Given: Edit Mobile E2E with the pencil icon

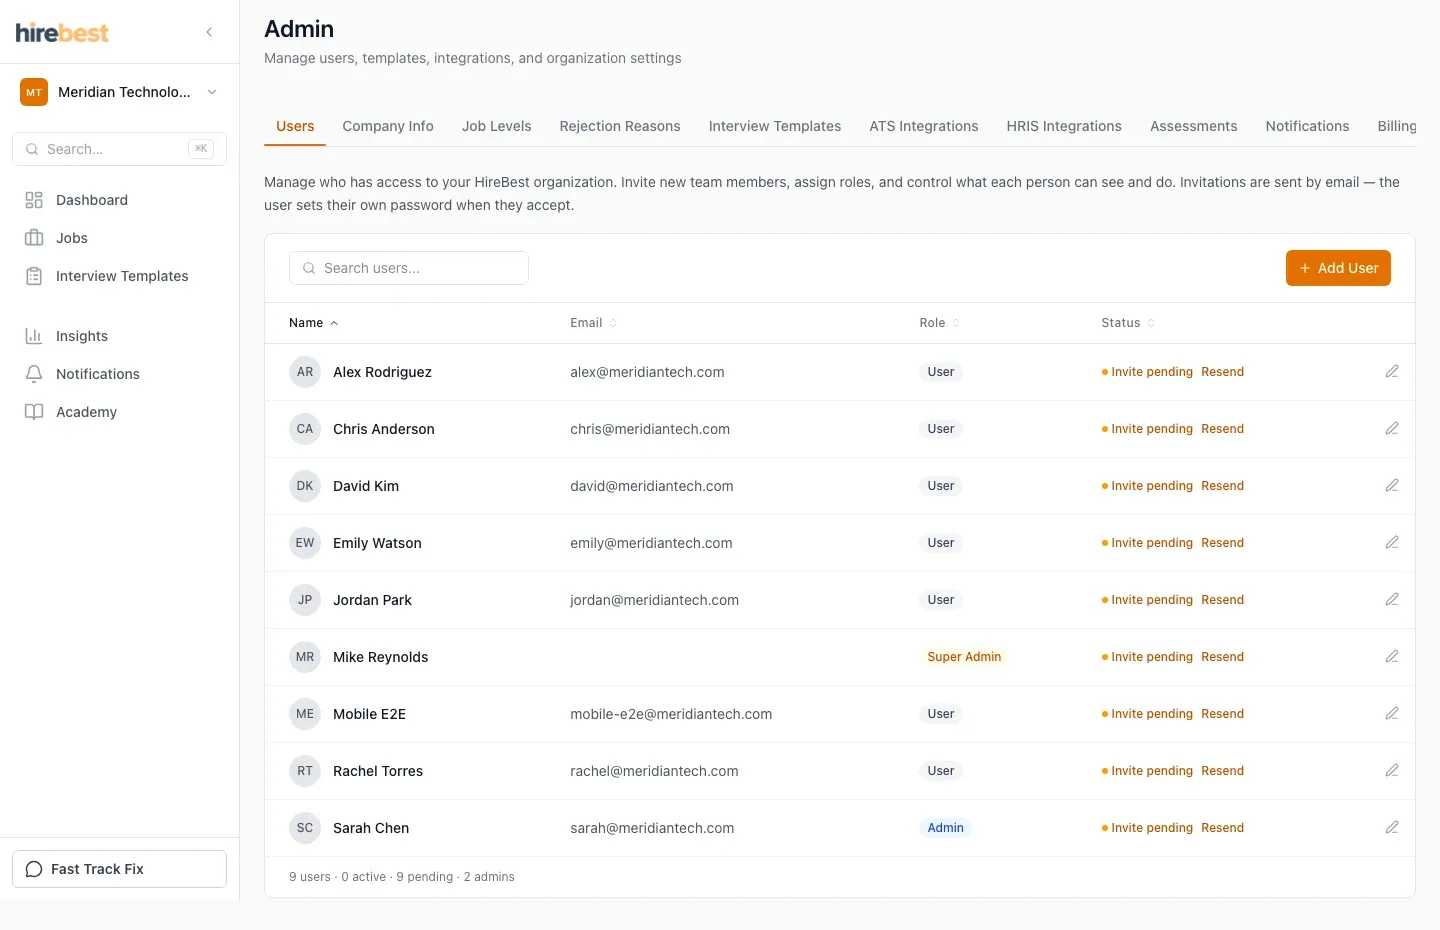Looking at the screenshot, I should tap(1391, 714).
